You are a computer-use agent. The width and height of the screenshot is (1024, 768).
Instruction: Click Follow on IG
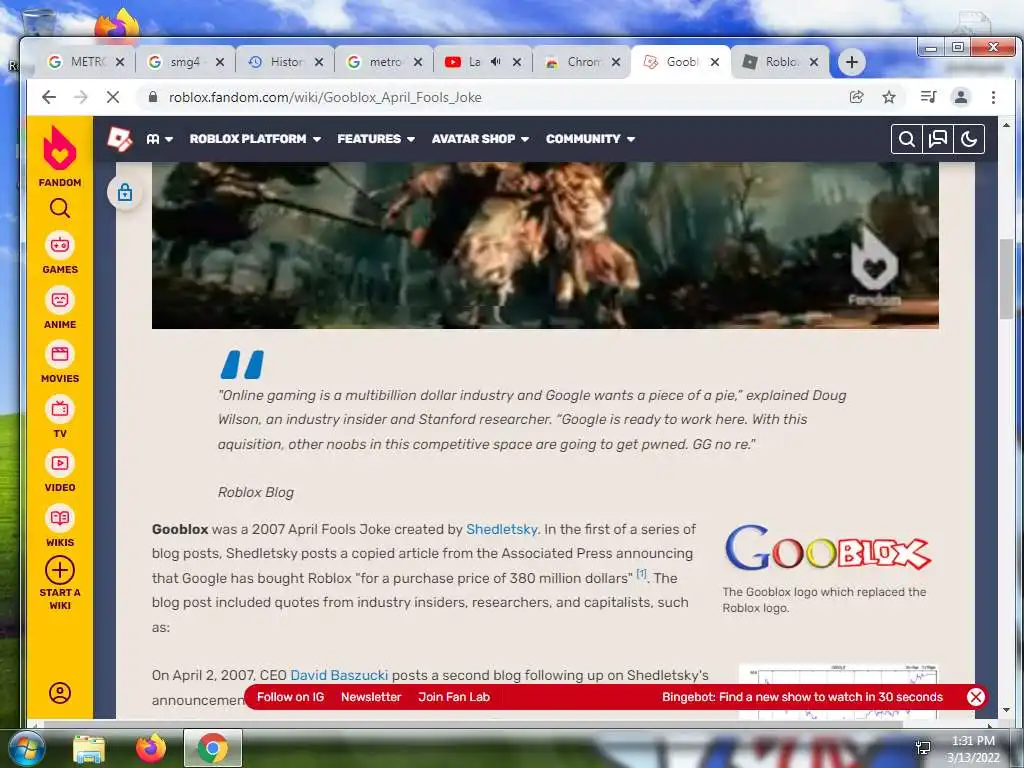(291, 697)
